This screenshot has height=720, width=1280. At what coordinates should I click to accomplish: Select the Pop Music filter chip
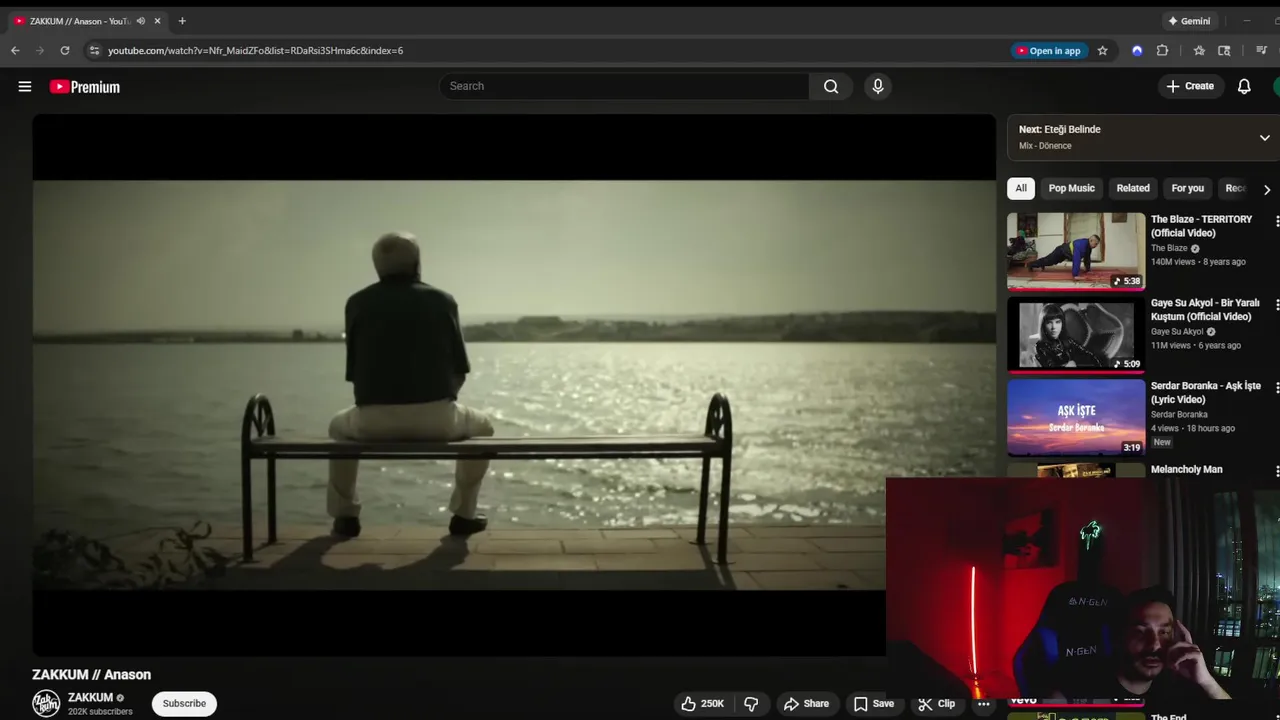1071,188
